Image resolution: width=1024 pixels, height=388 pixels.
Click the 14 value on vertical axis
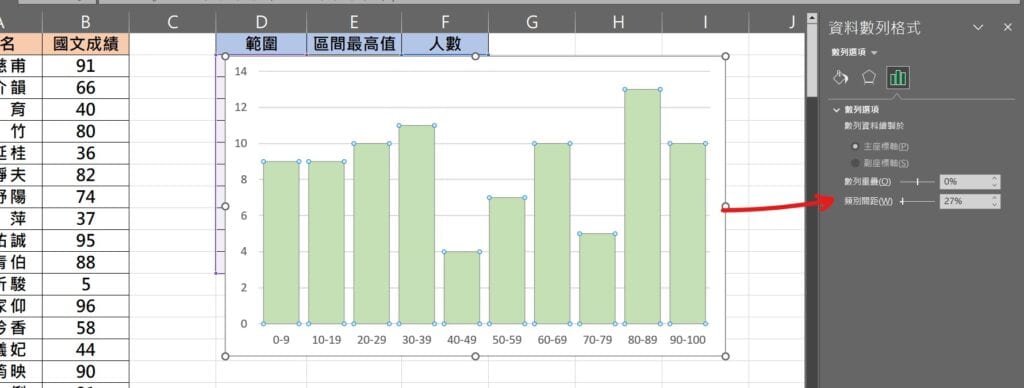click(x=240, y=71)
